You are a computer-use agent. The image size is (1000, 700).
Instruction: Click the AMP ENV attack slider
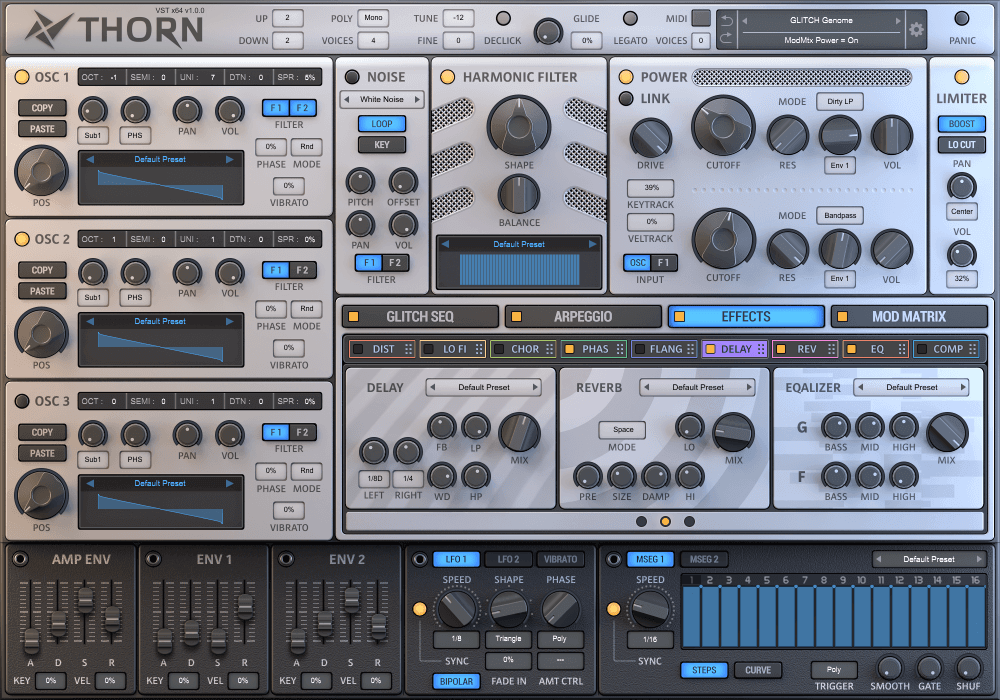coord(31,639)
